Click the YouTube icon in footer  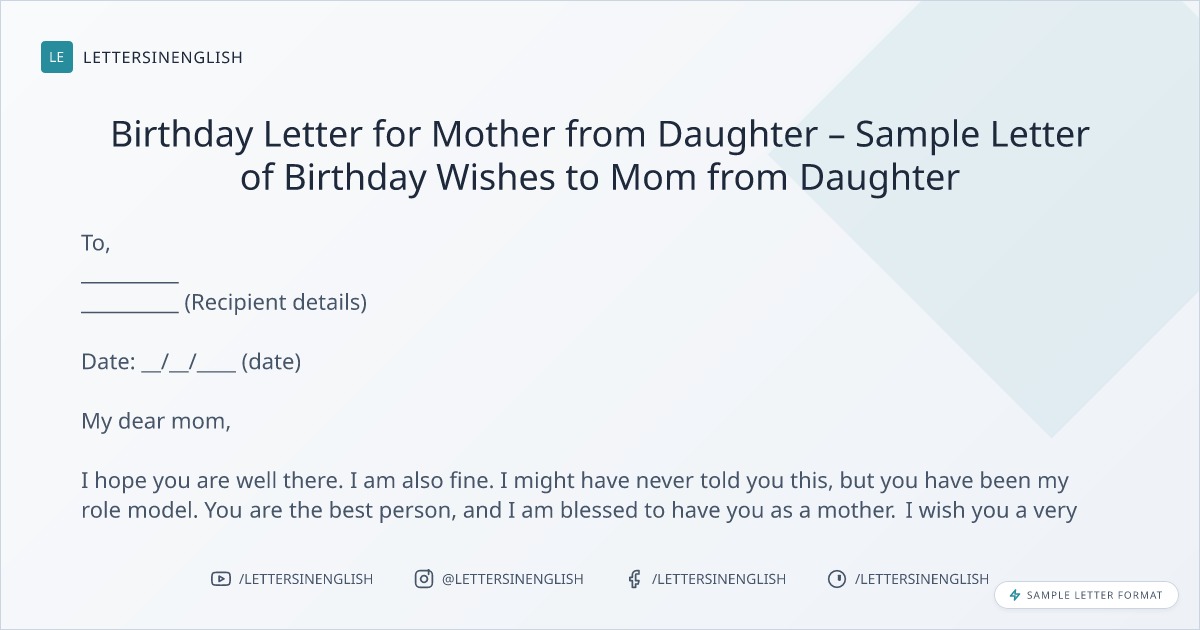point(221,579)
